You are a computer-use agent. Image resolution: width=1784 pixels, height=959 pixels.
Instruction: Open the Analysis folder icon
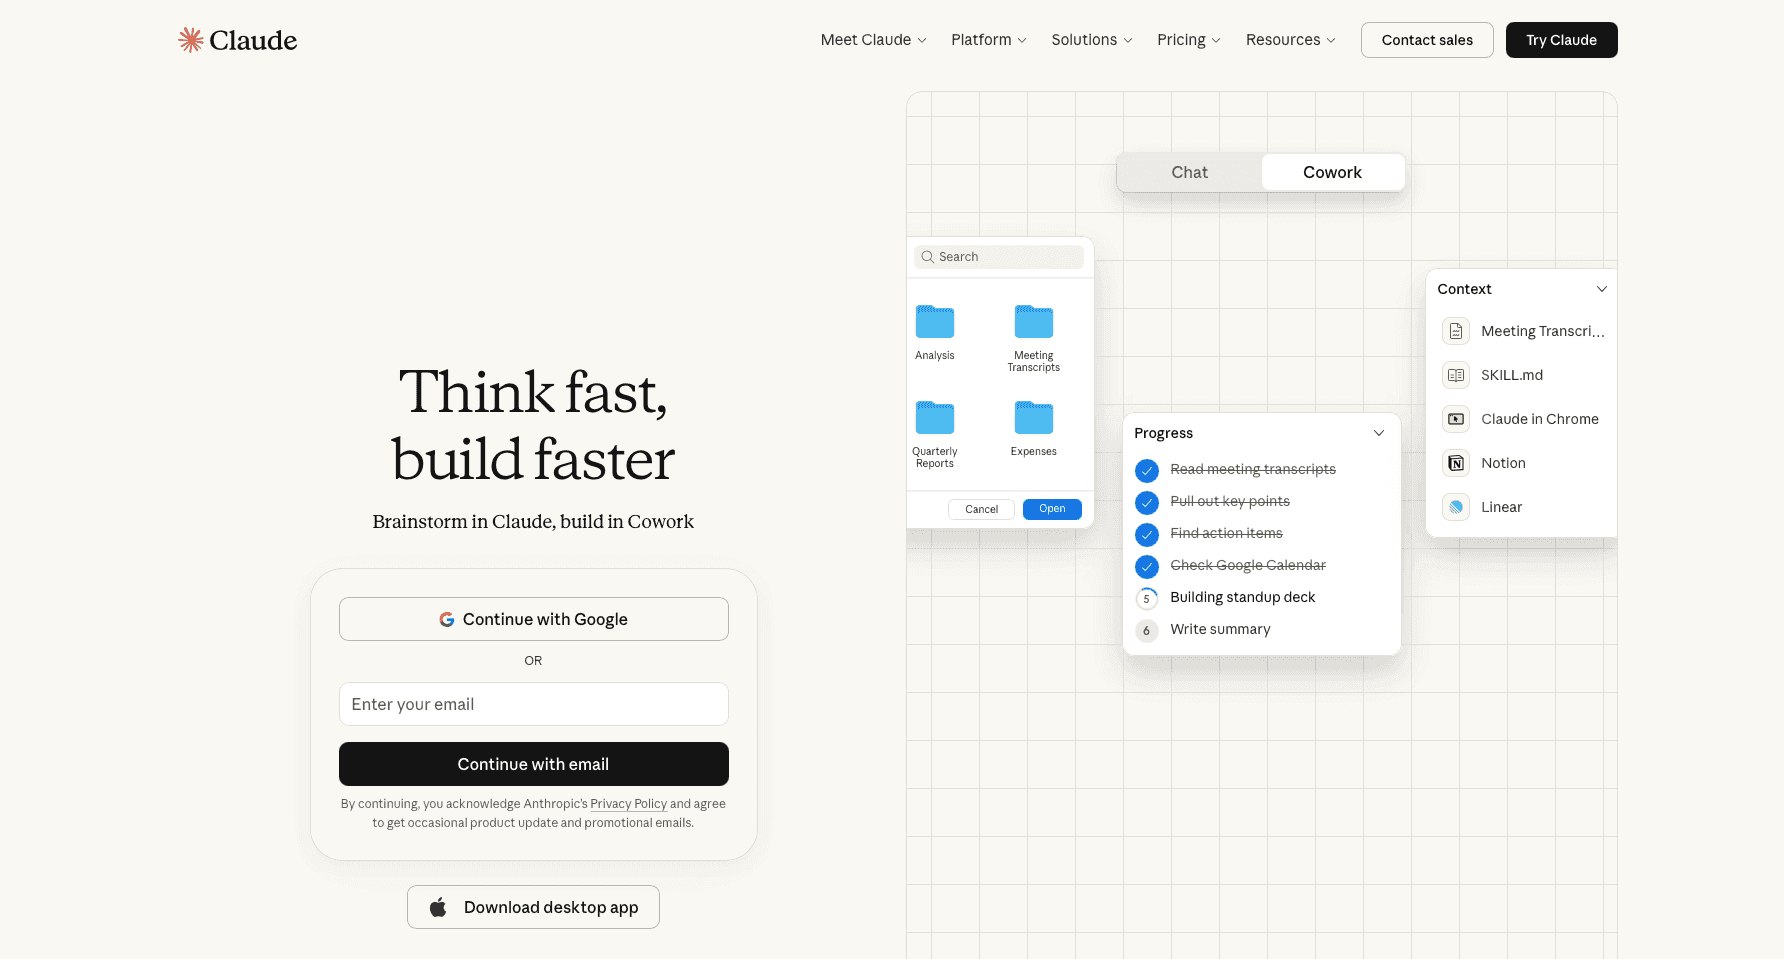[935, 322]
